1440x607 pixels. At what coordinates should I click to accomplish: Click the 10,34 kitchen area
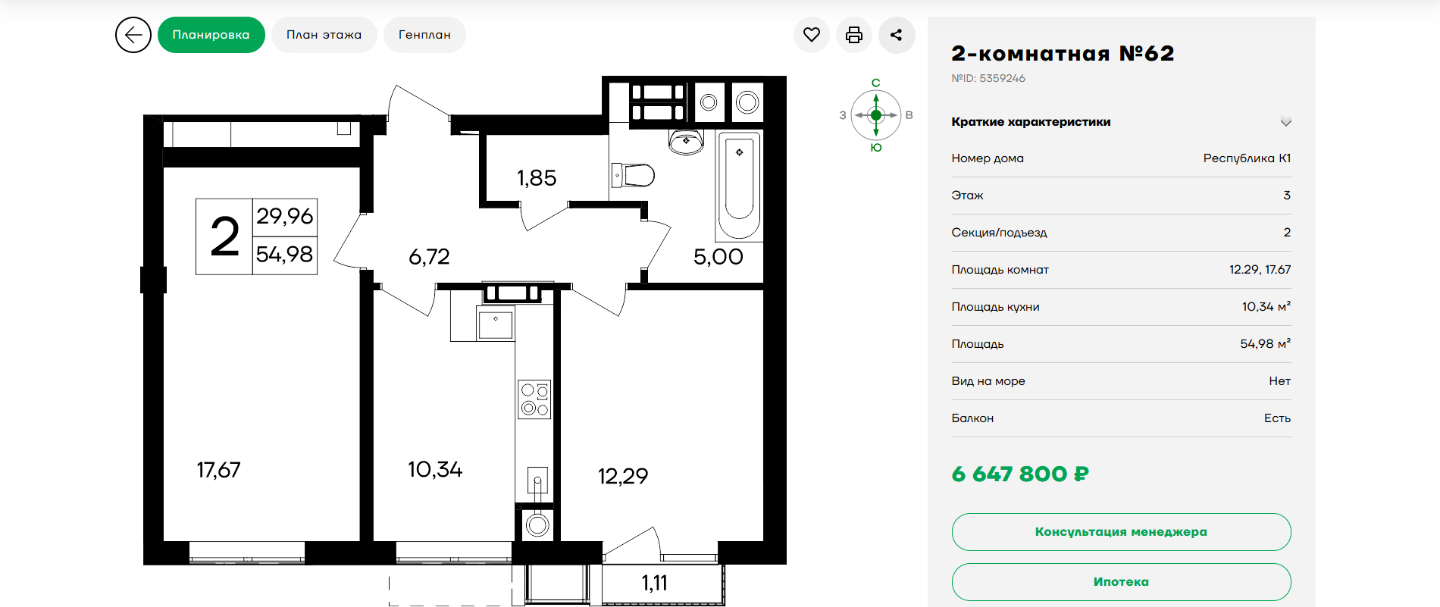tap(435, 468)
